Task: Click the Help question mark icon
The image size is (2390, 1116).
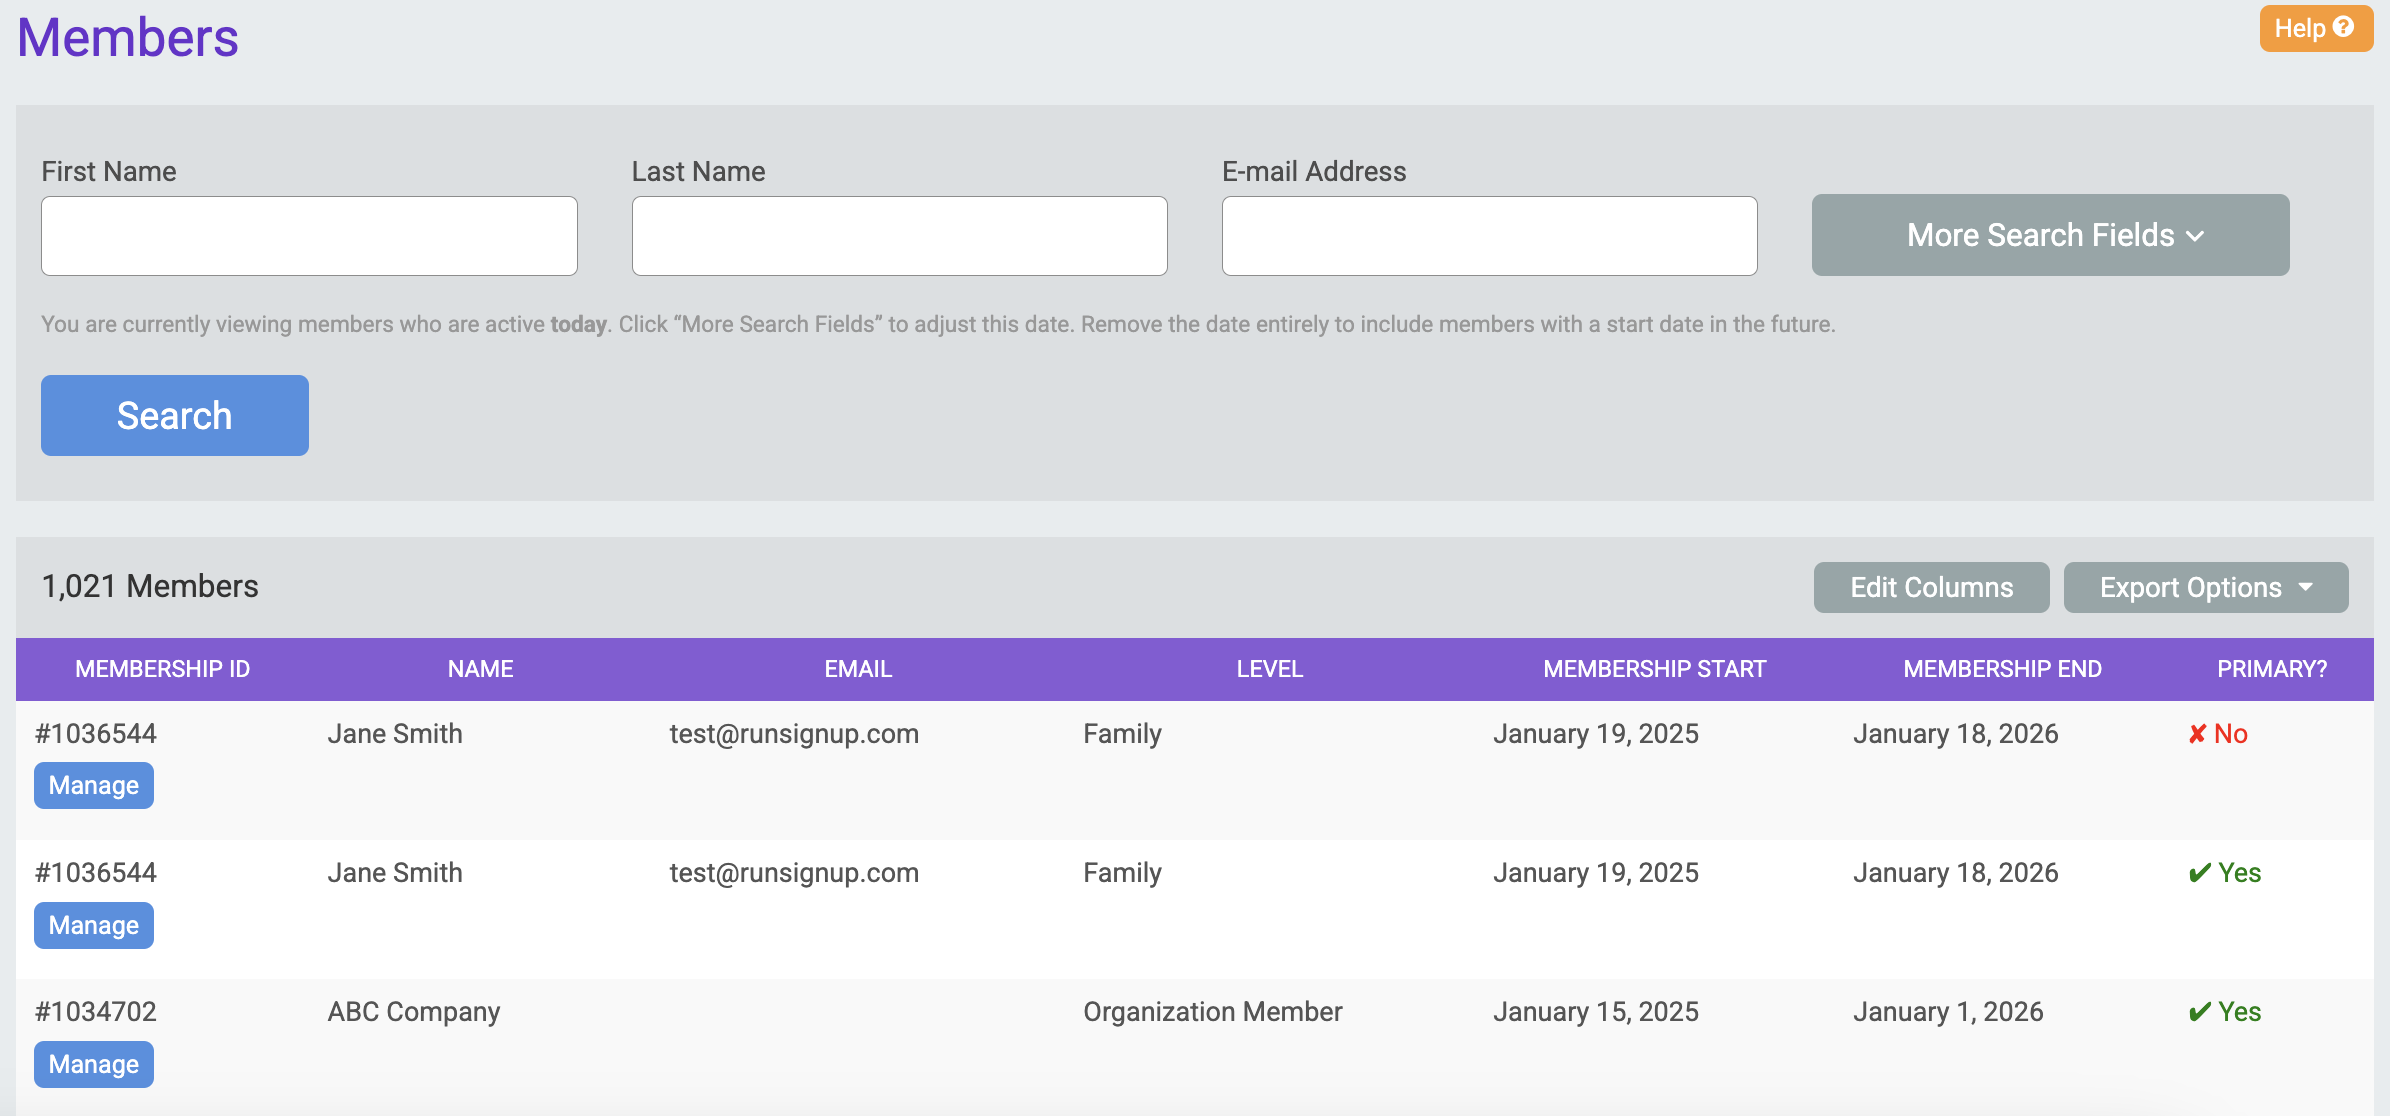Action: (x=2343, y=27)
